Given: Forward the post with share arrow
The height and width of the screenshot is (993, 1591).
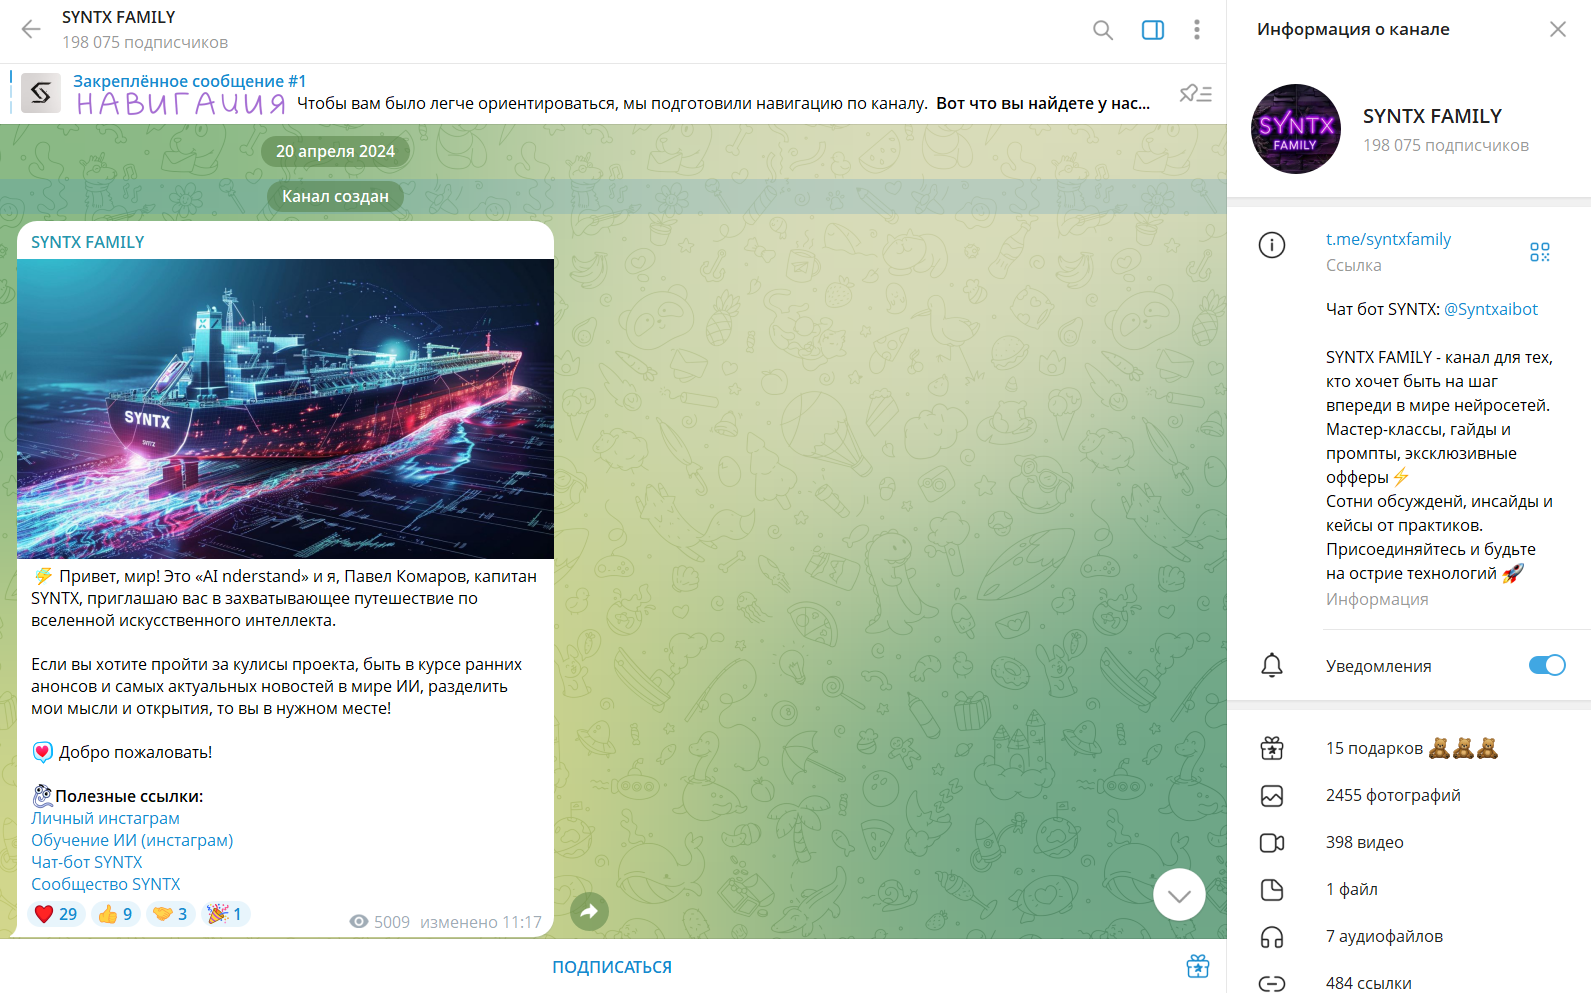Looking at the screenshot, I should pos(589,911).
